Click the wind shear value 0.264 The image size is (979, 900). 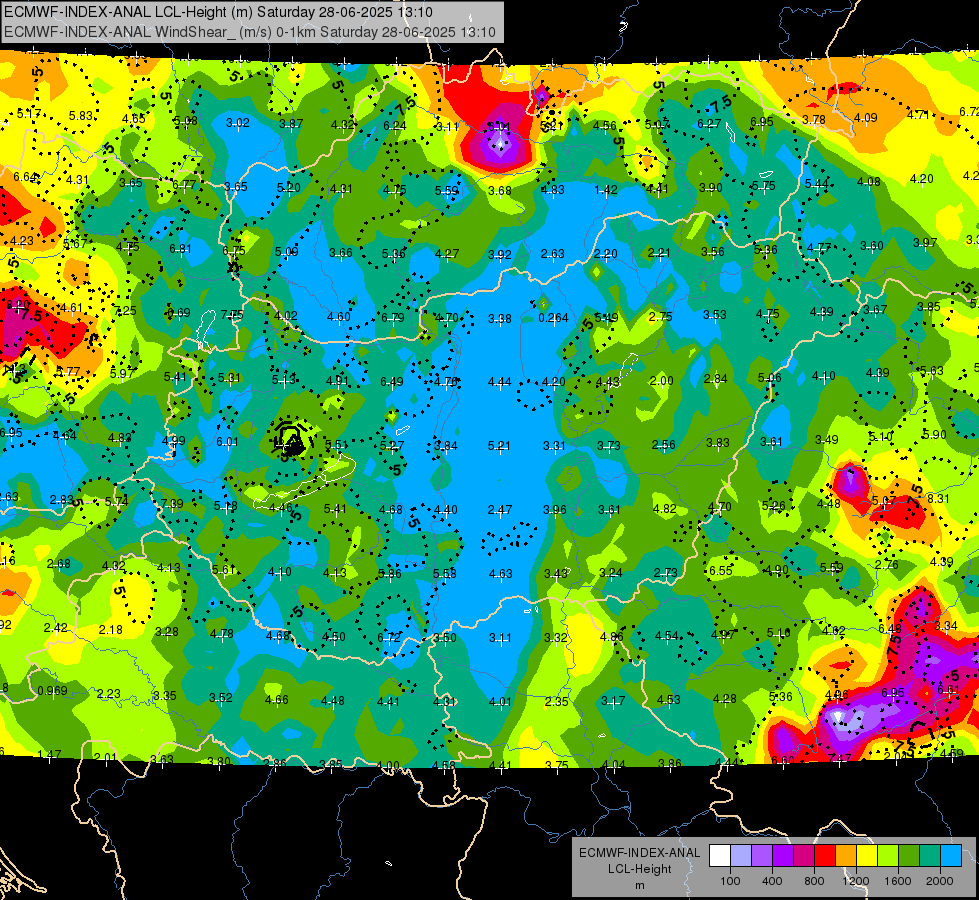(553, 318)
